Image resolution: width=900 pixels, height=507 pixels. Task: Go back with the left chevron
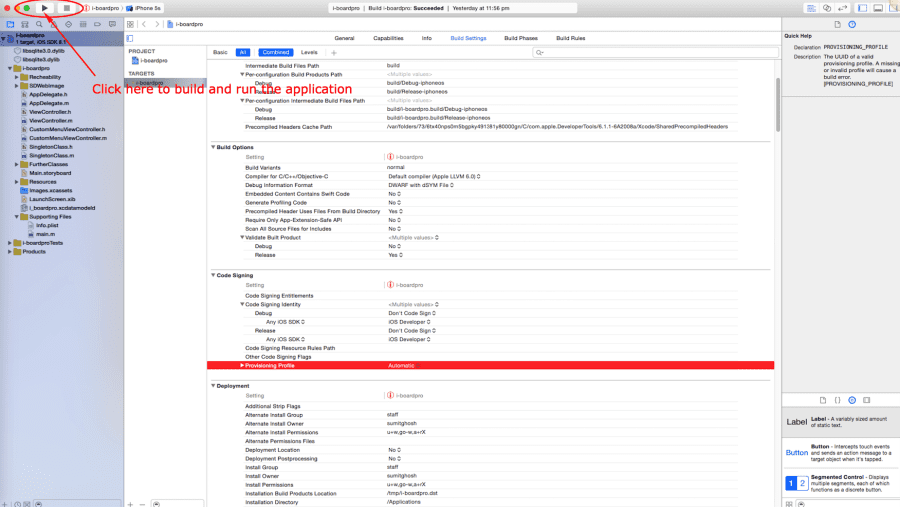tap(144, 24)
